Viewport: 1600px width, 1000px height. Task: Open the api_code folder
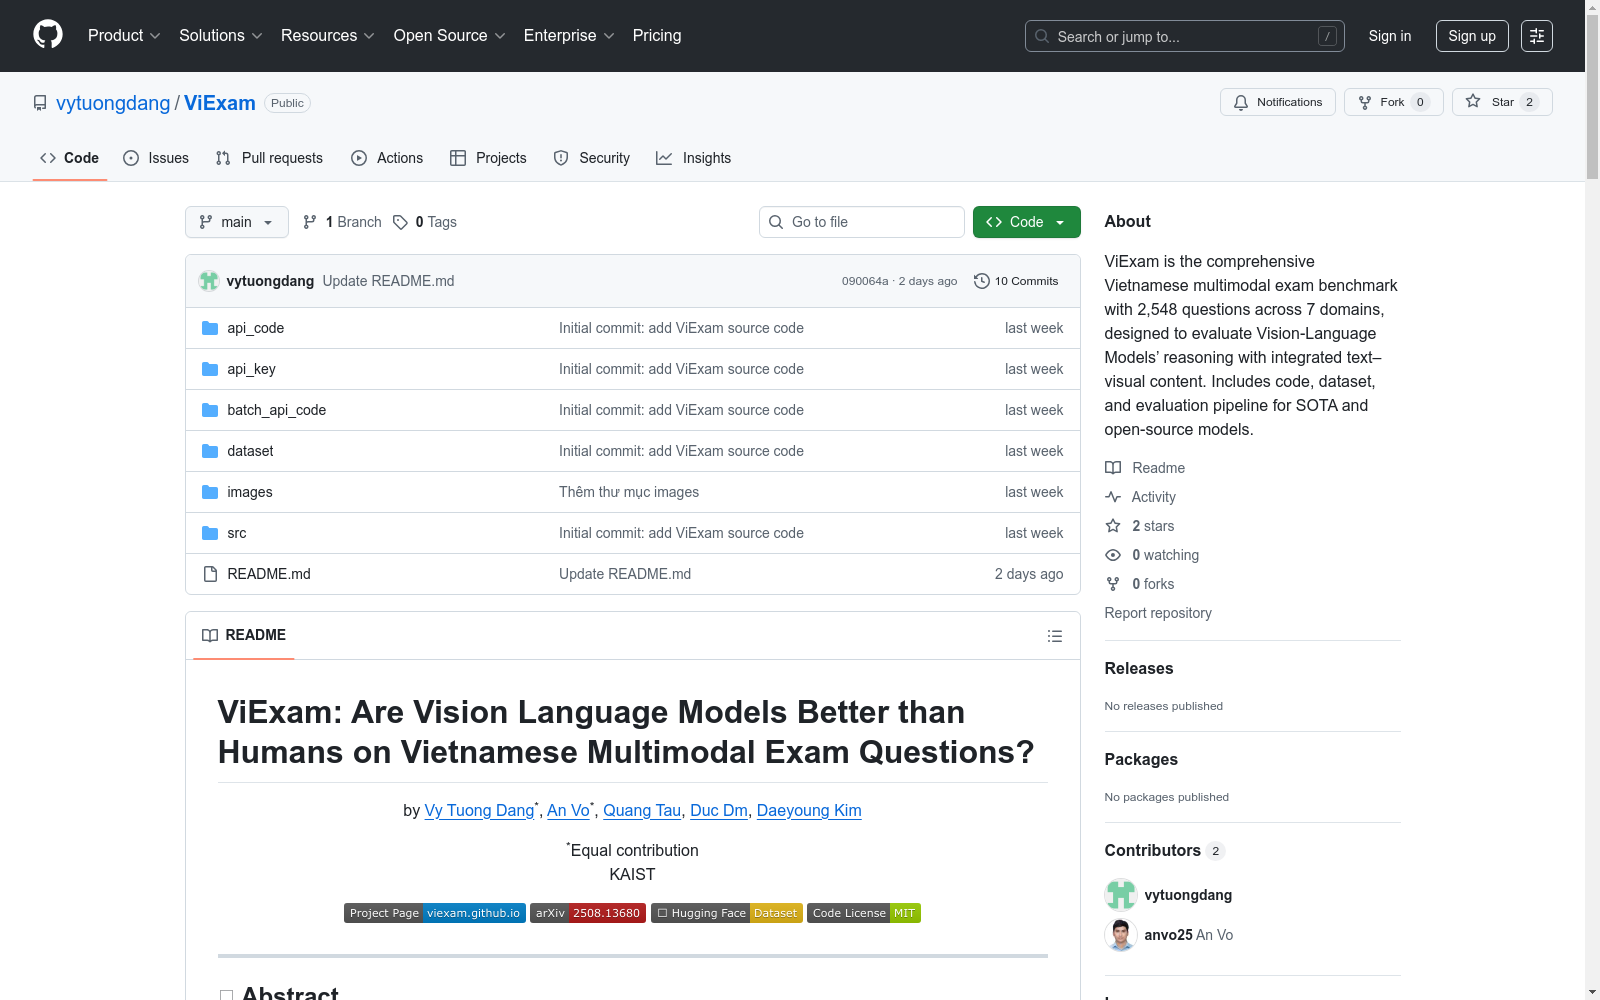point(256,328)
